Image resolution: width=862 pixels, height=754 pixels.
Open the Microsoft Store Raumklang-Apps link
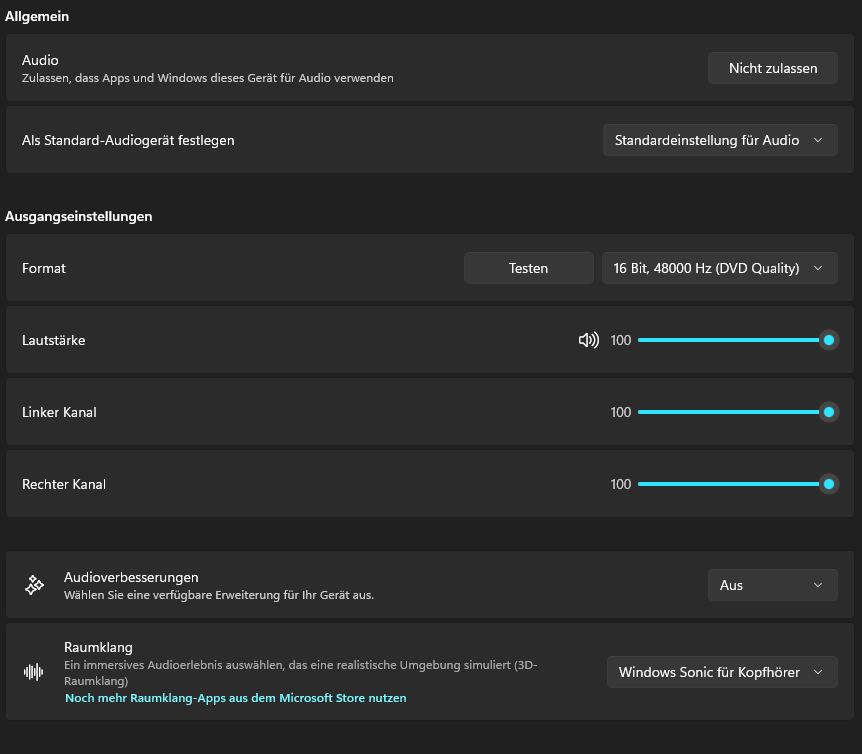coord(236,697)
